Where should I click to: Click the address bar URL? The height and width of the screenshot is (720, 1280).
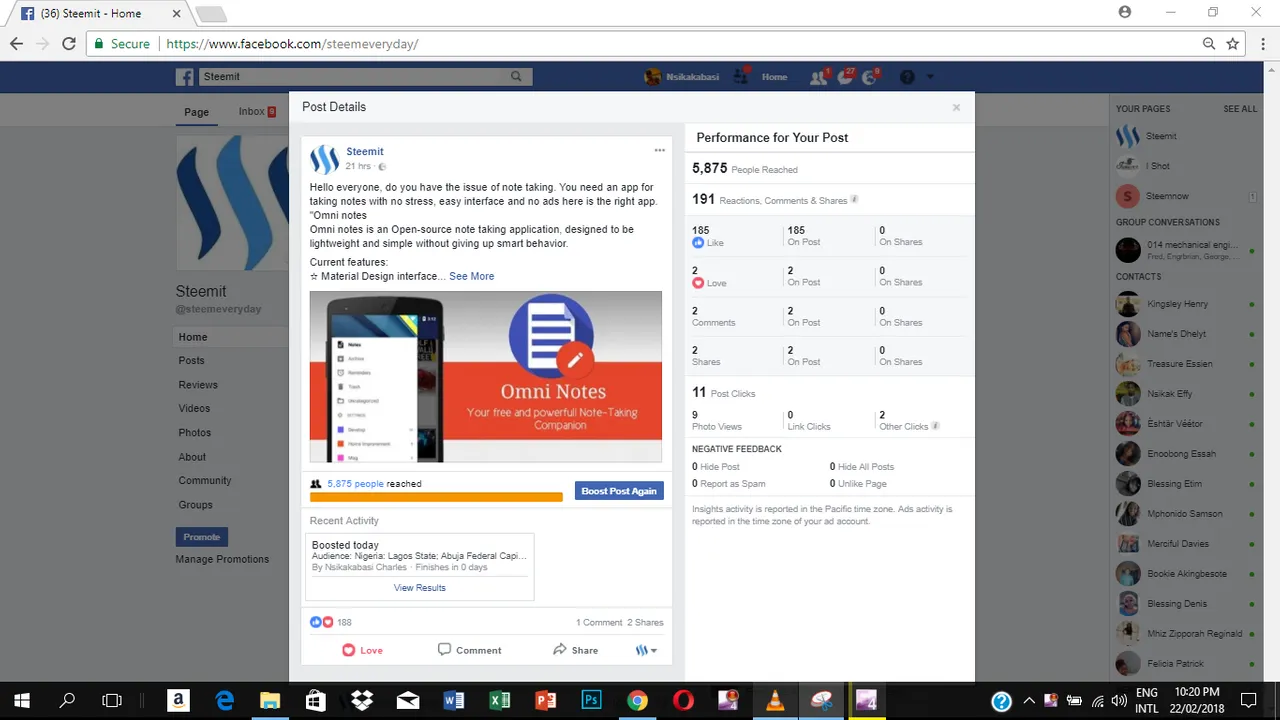click(292, 44)
